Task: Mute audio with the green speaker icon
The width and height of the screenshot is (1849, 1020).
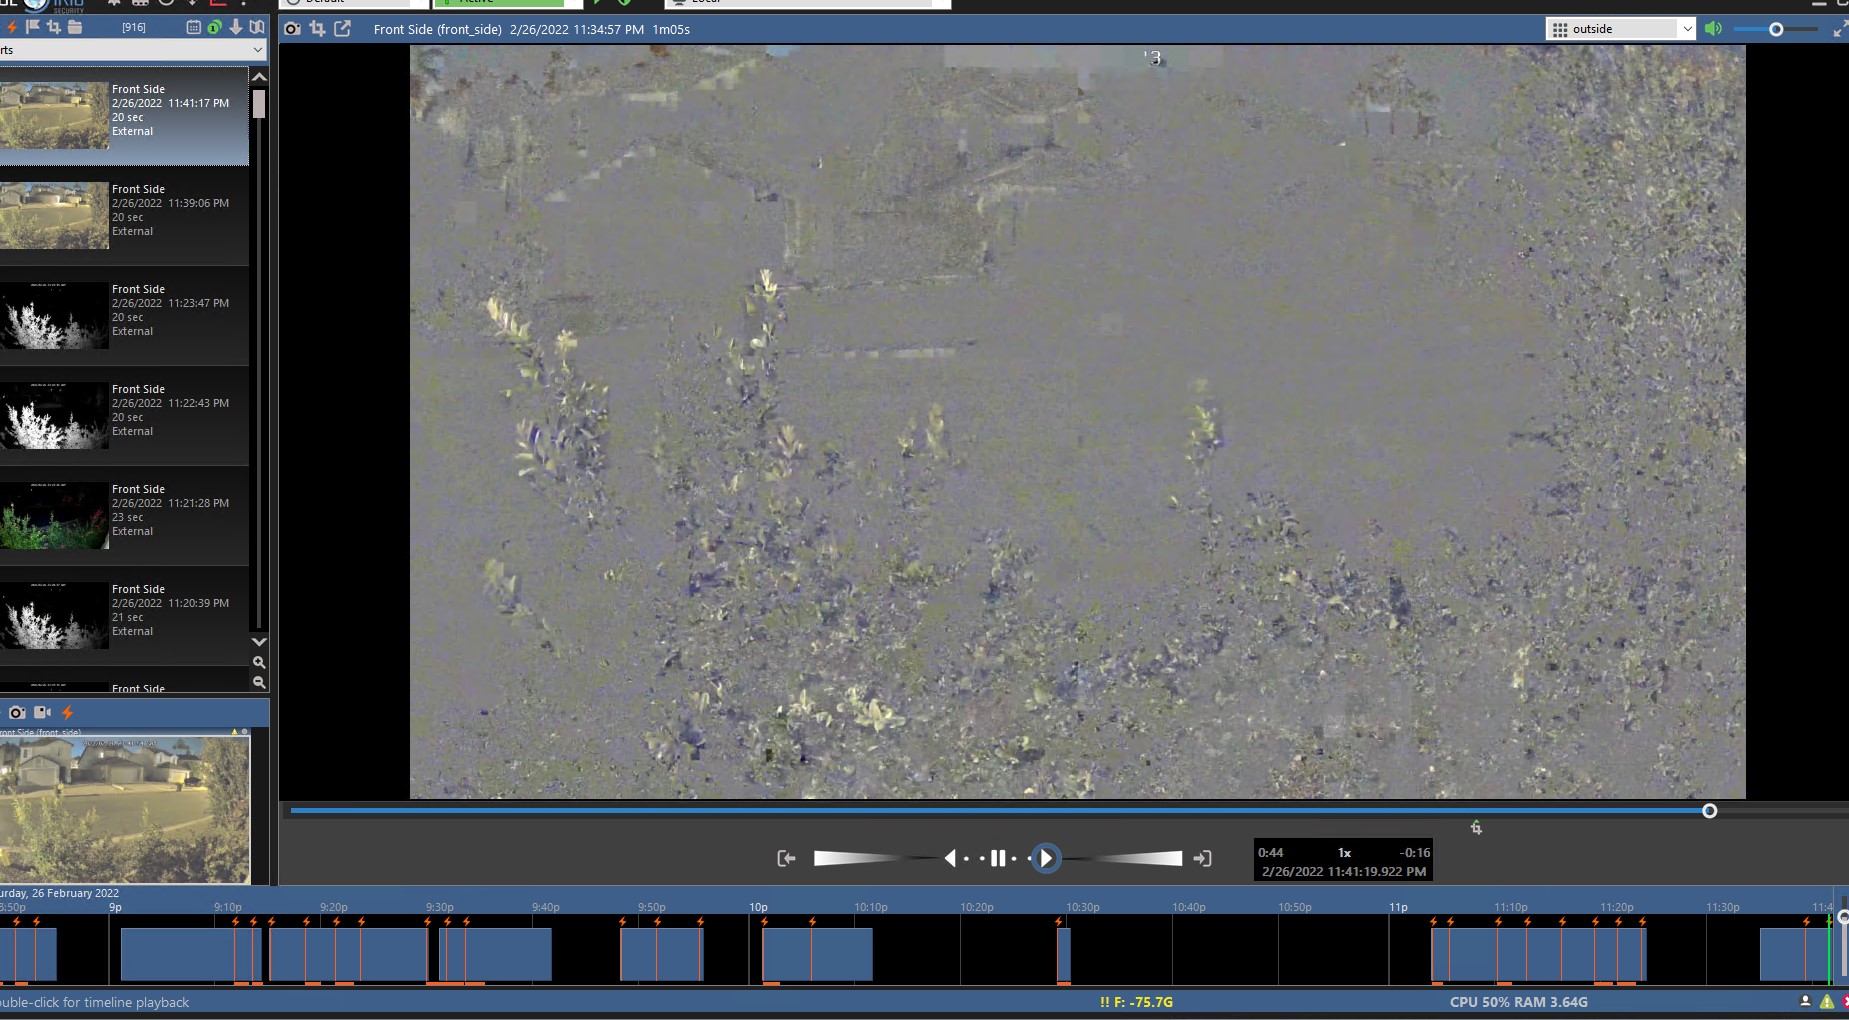Action: (x=1713, y=29)
